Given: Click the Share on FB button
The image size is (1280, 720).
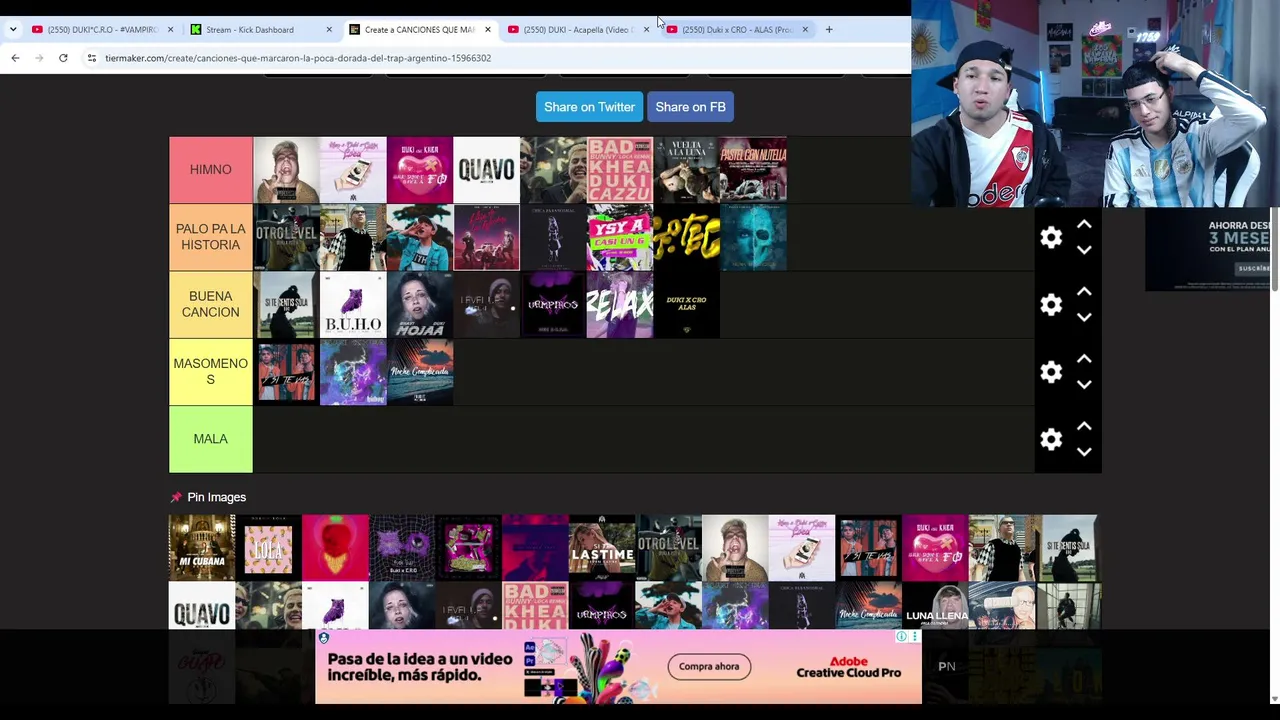Looking at the screenshot, I should point(690,107).
